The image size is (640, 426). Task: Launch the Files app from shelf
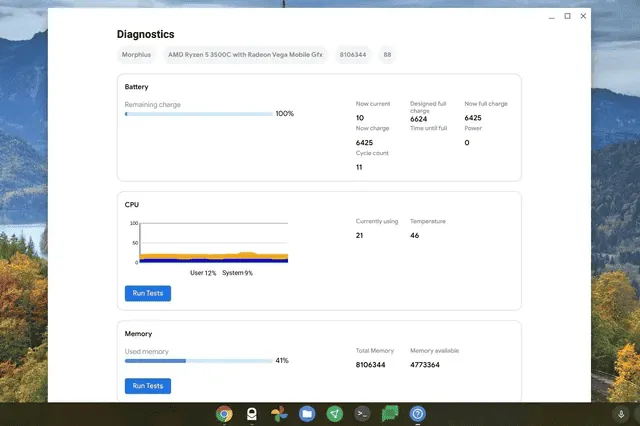(x=307, y=414)
